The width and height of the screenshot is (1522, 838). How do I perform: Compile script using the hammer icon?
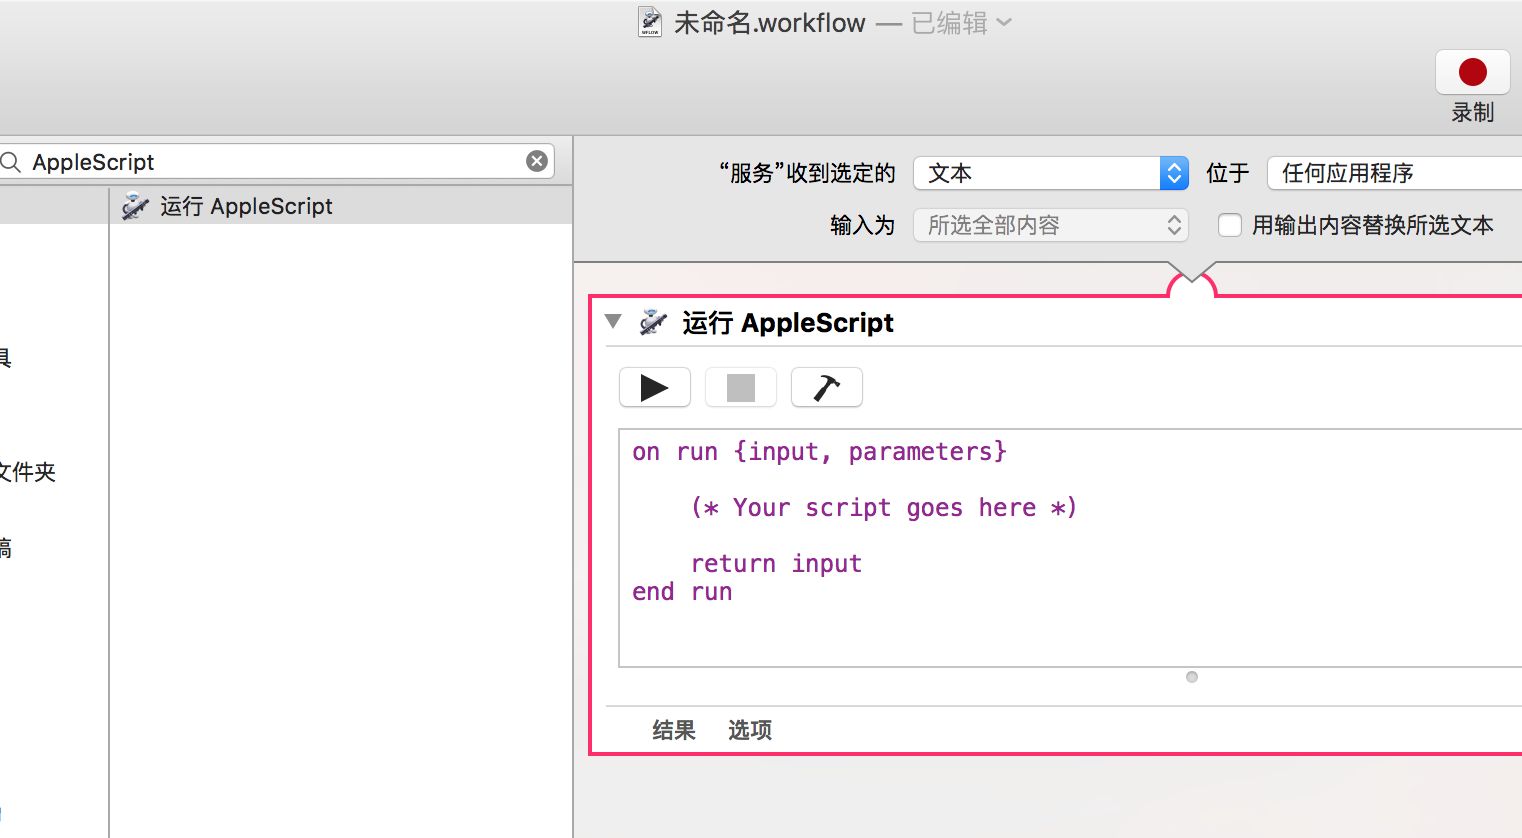pyautogui.click(x=826, y=388)
